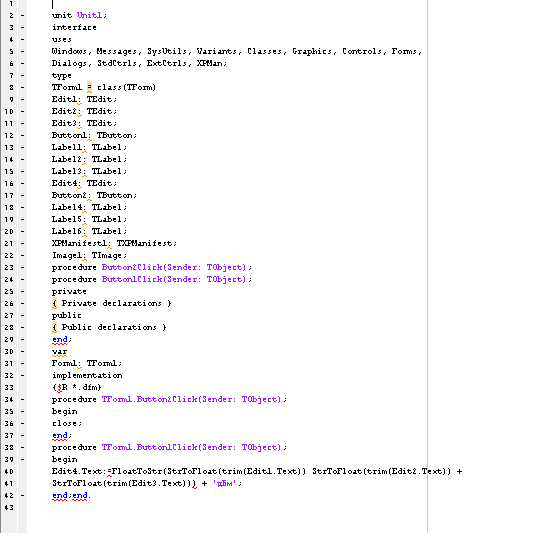Click the 'Image1: TImage;' declaration
The image size is (541, 538).
[89, 255]
